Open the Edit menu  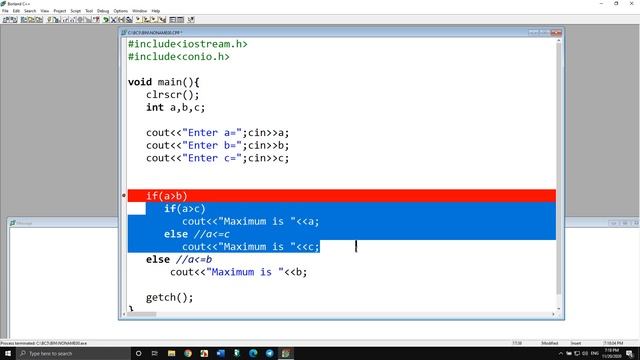click(x=16, y=11)
